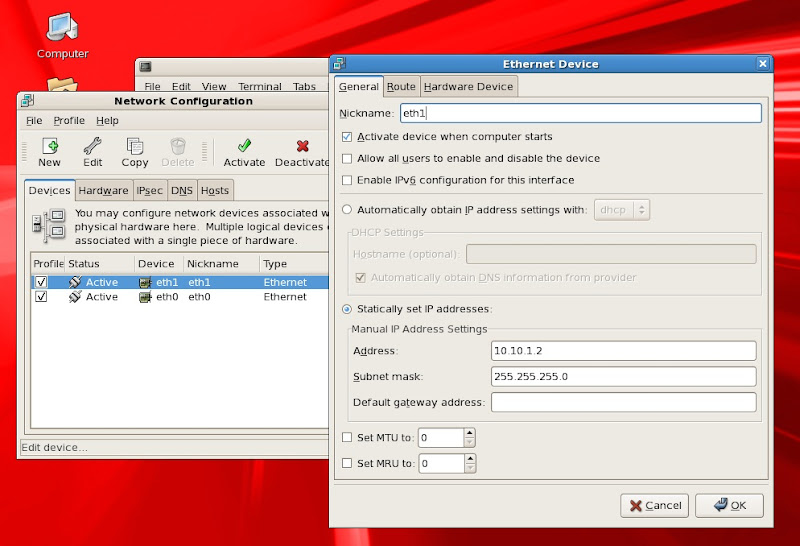Click the Edit wrench toolbar icon
800x546 pixels.
(92, 146)
